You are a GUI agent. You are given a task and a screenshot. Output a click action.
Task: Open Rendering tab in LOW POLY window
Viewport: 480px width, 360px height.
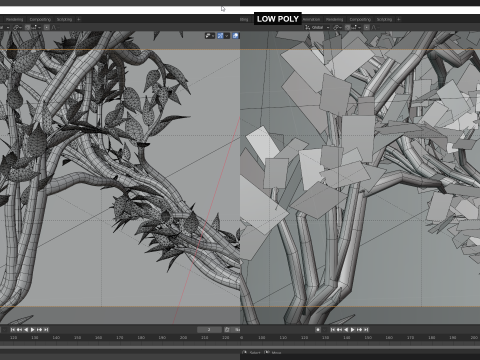334,19
